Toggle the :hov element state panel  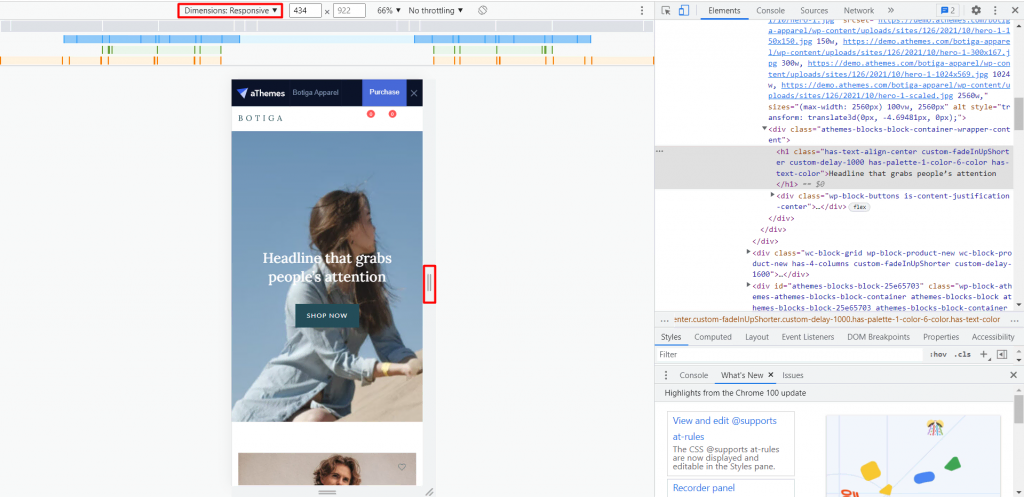click(938, 354)
